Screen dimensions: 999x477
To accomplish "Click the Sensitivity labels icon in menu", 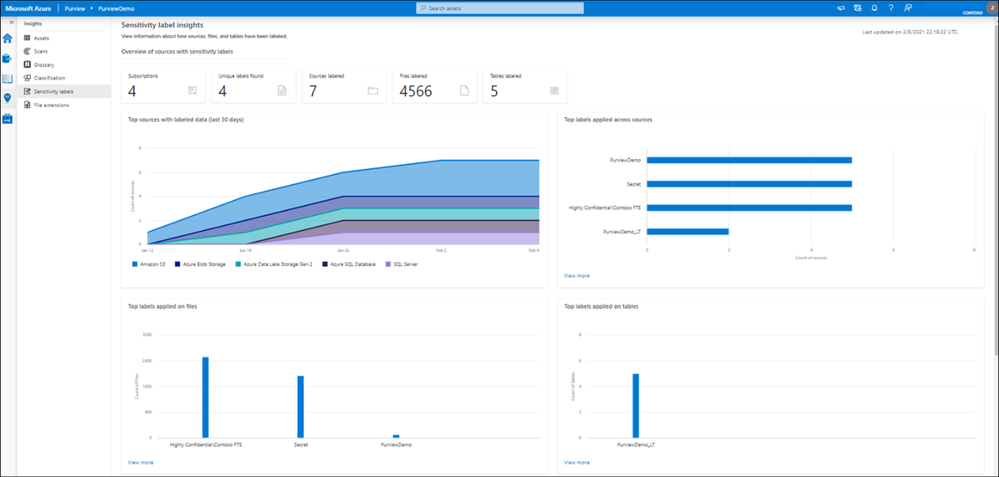I will (27, 91).
